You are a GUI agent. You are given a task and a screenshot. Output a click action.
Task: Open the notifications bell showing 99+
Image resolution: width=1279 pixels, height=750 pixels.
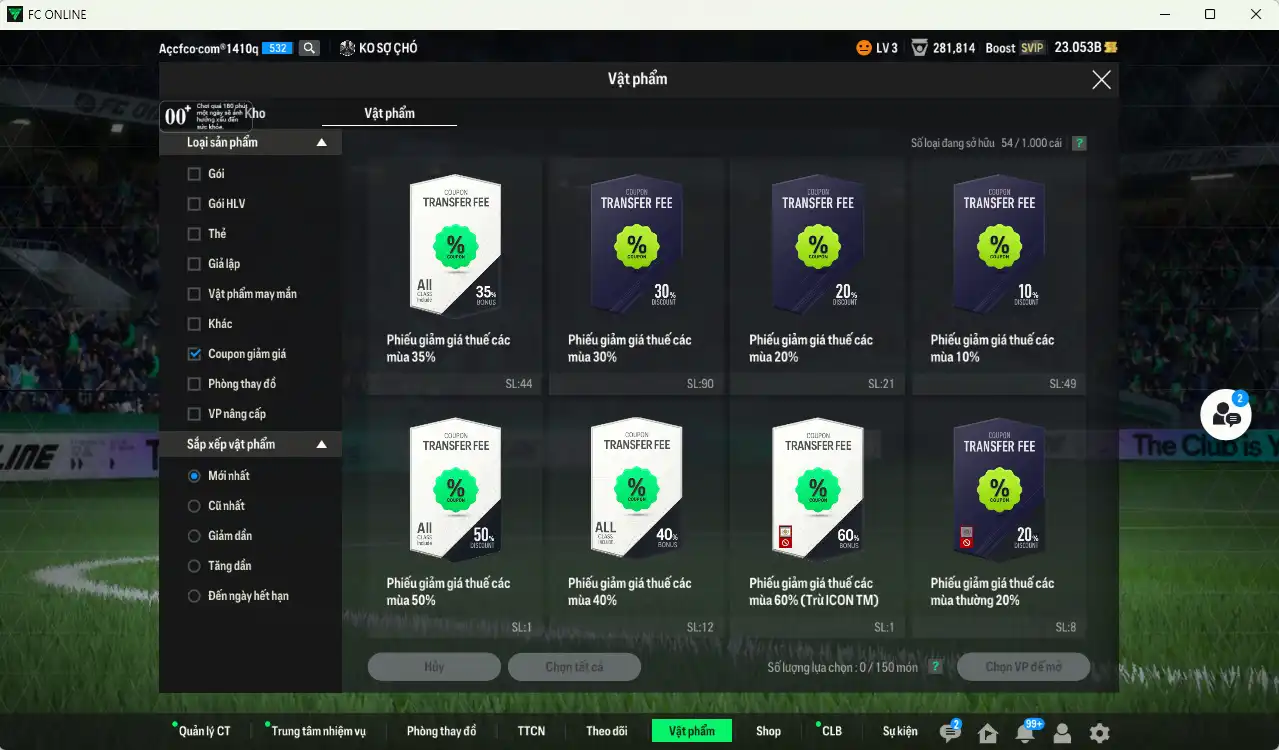(1025, 732)
